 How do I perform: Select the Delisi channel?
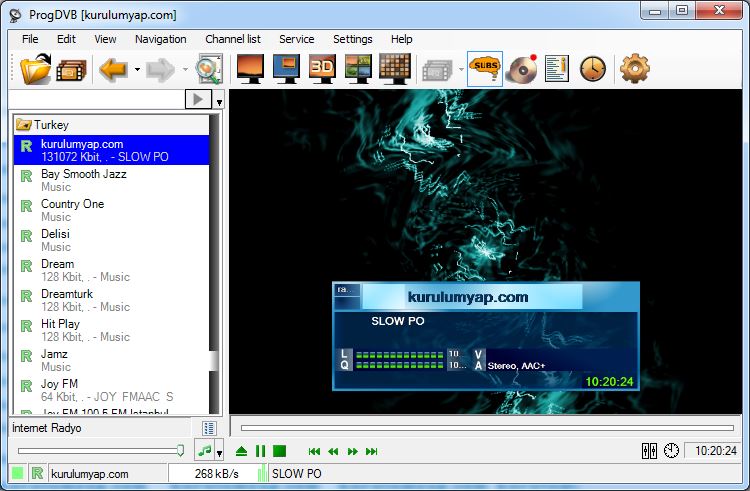(111, 240)
